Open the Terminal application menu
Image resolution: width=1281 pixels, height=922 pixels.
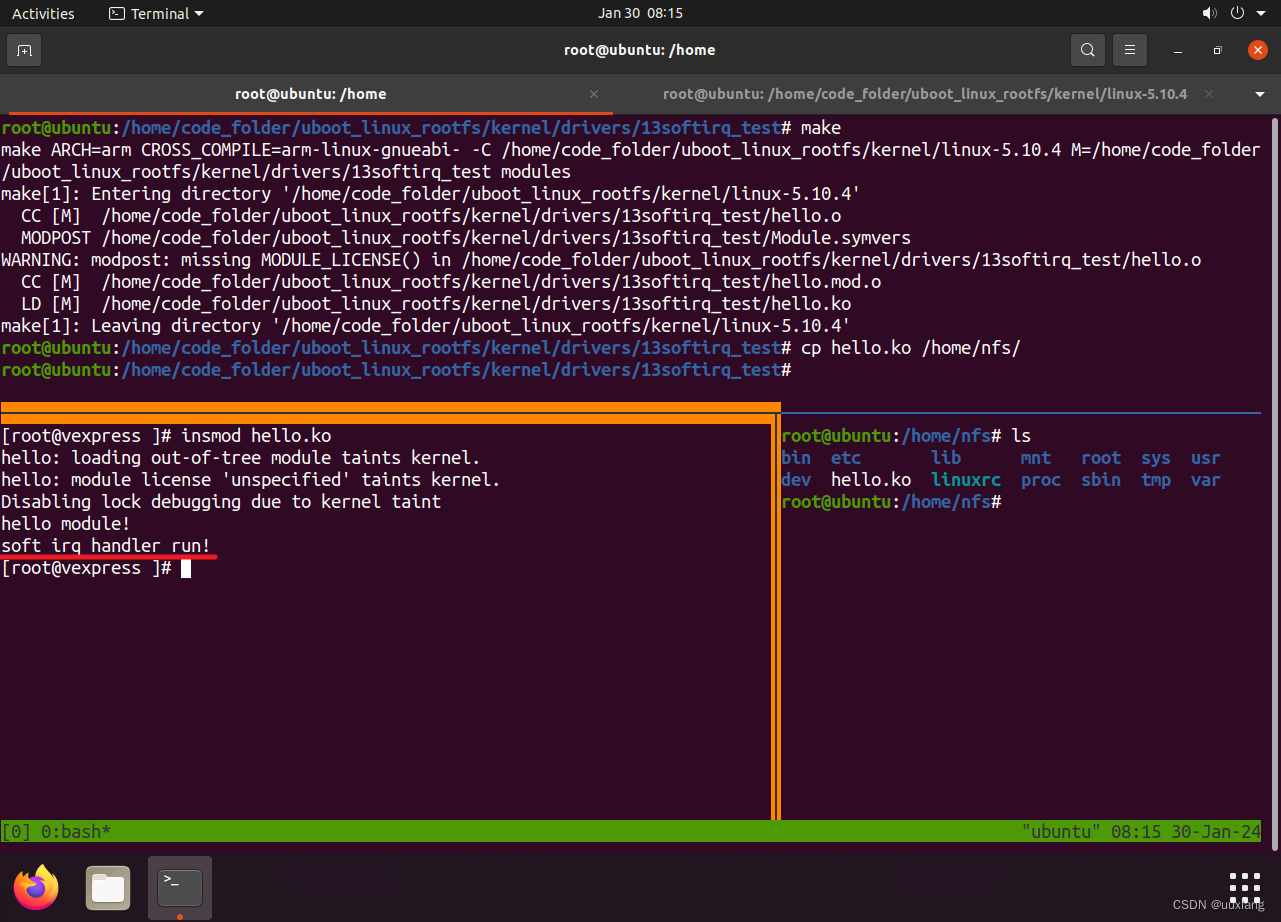pos(155,13)
